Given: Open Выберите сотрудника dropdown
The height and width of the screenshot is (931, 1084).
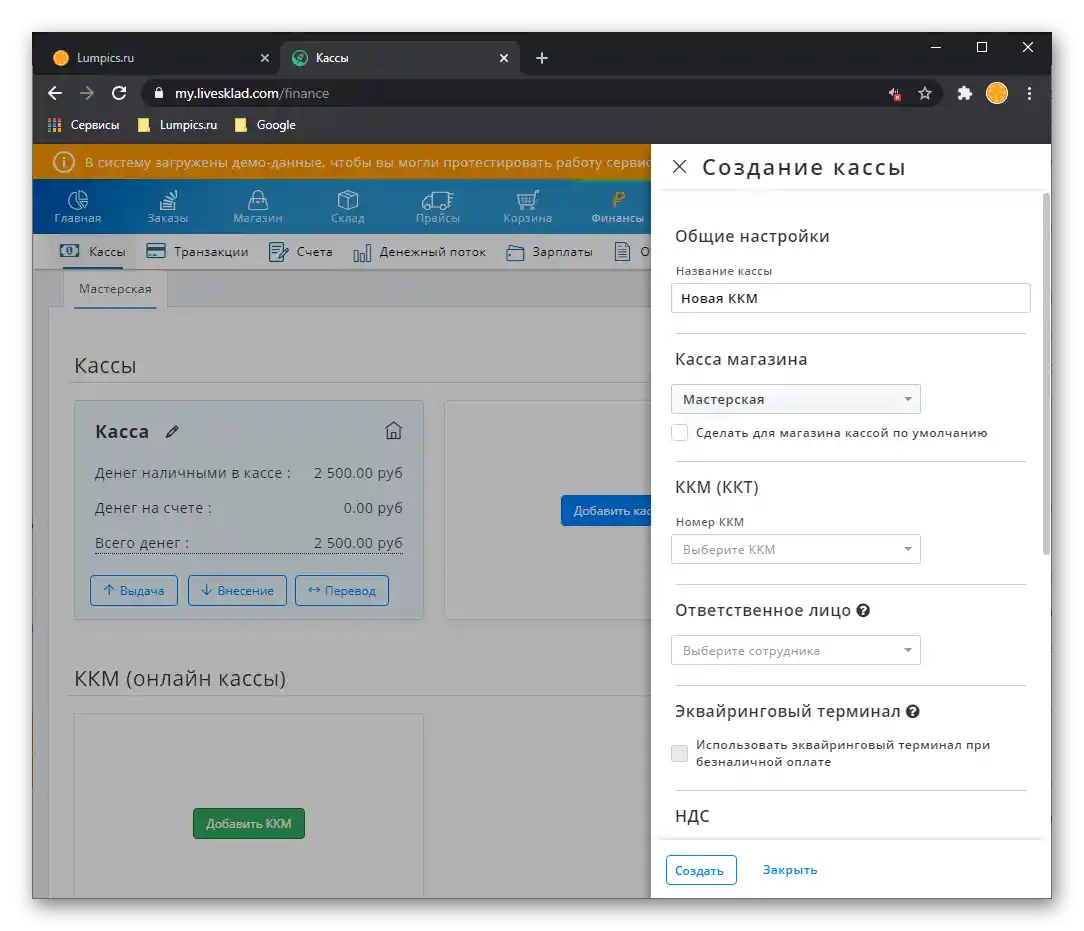Looking at the screenshot, I should click(795, 650).
